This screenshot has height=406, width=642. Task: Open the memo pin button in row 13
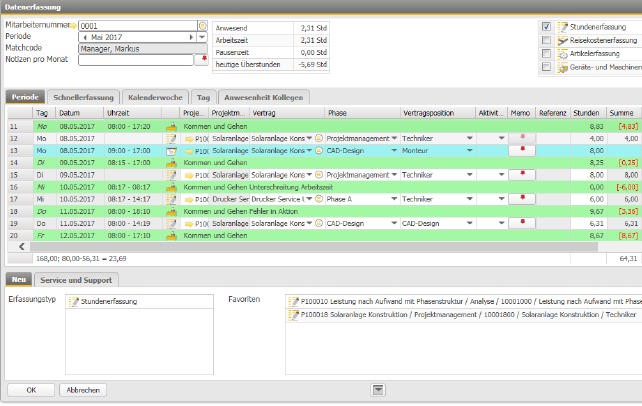(522, 150)
